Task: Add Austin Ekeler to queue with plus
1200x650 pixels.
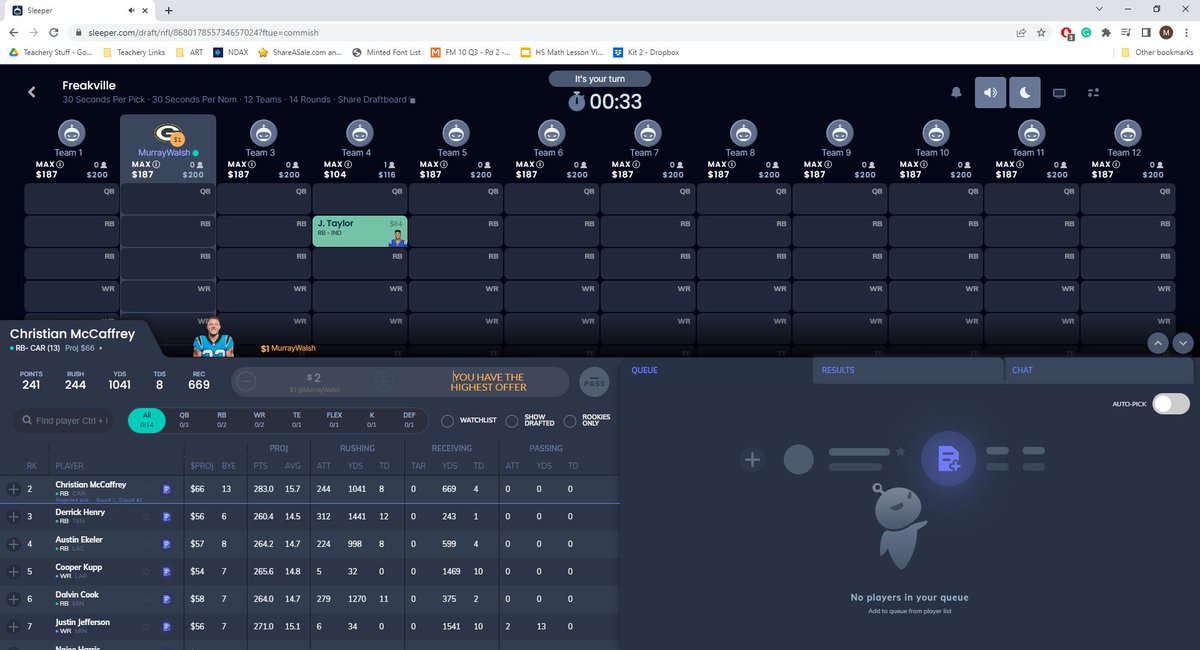Action: point(13,544)
